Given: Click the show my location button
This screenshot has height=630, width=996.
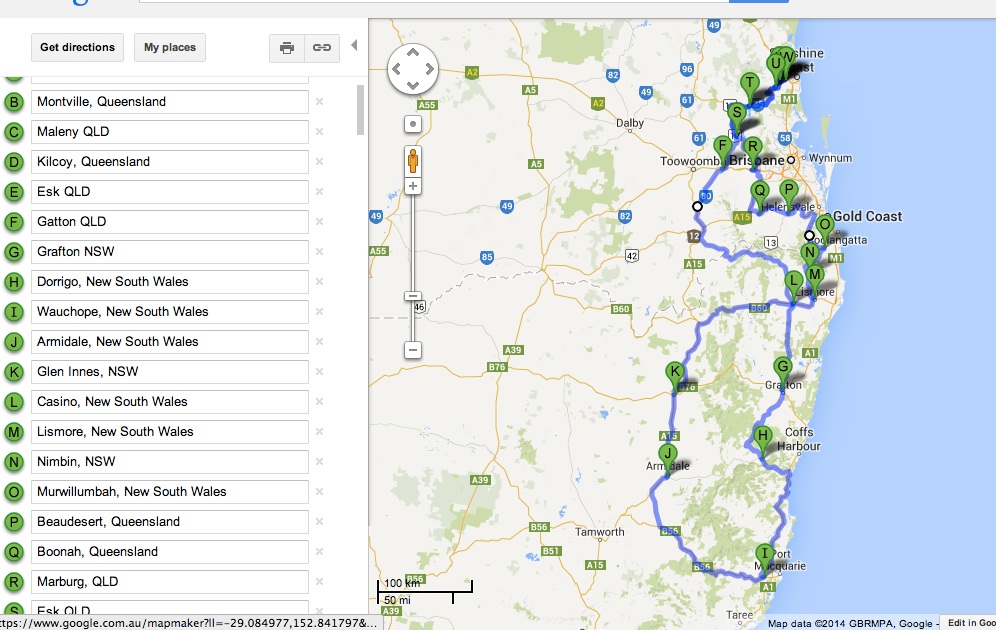Looking at the screenshot, I should click(x=413, y=124).
